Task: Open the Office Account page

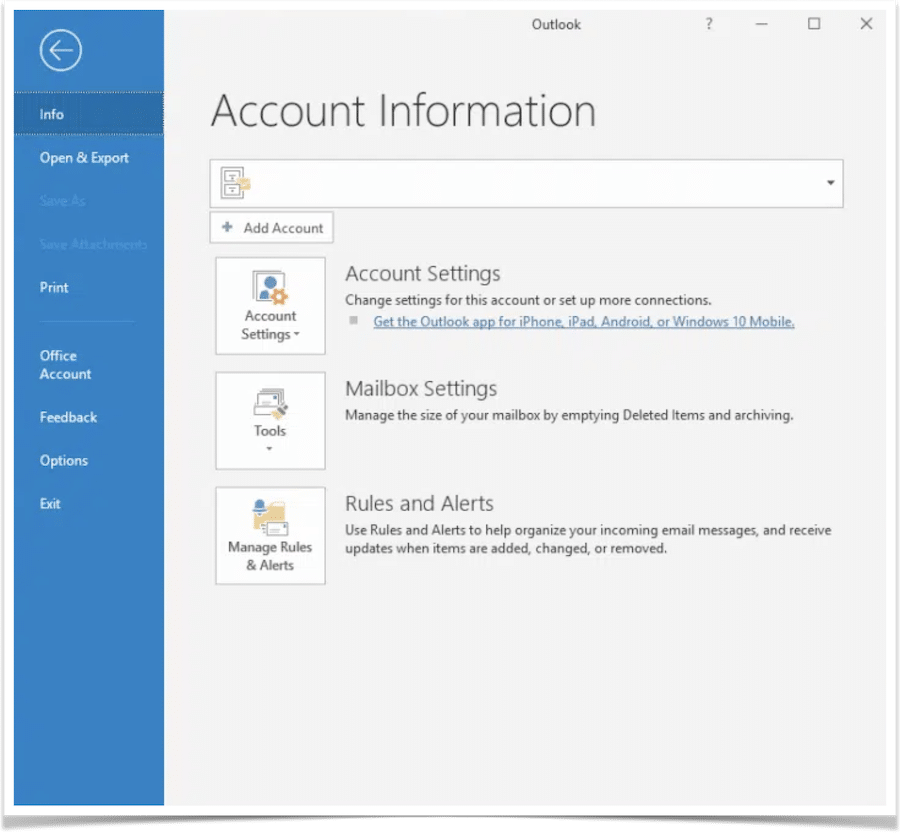Action: 65,365
